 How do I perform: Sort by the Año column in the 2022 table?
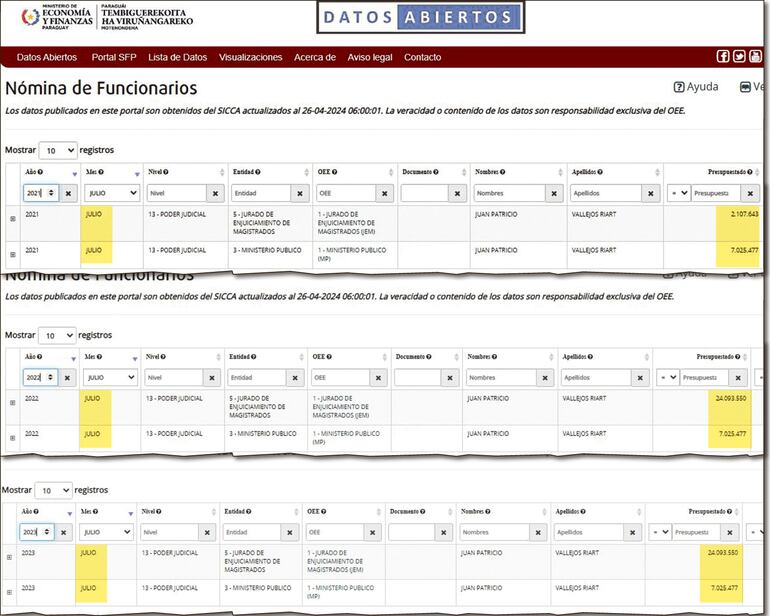point(73,357)
